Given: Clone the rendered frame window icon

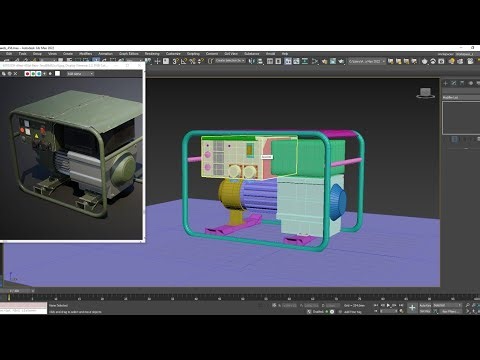Looking at the screenshot, I should tap(4, 73).
